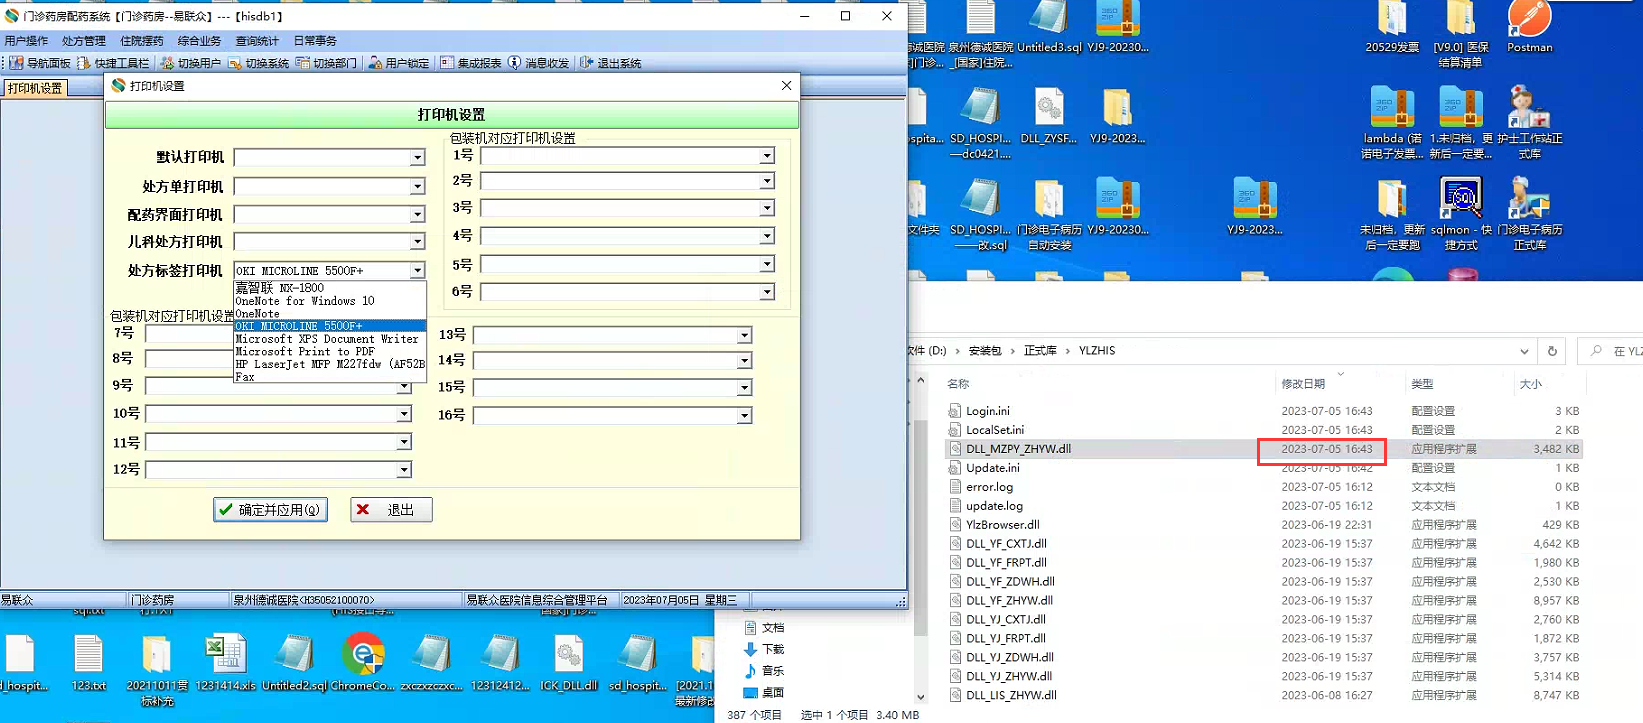Select 切换部门 in the toolbar
This screenshot has height=723, width=1643.
326,63
